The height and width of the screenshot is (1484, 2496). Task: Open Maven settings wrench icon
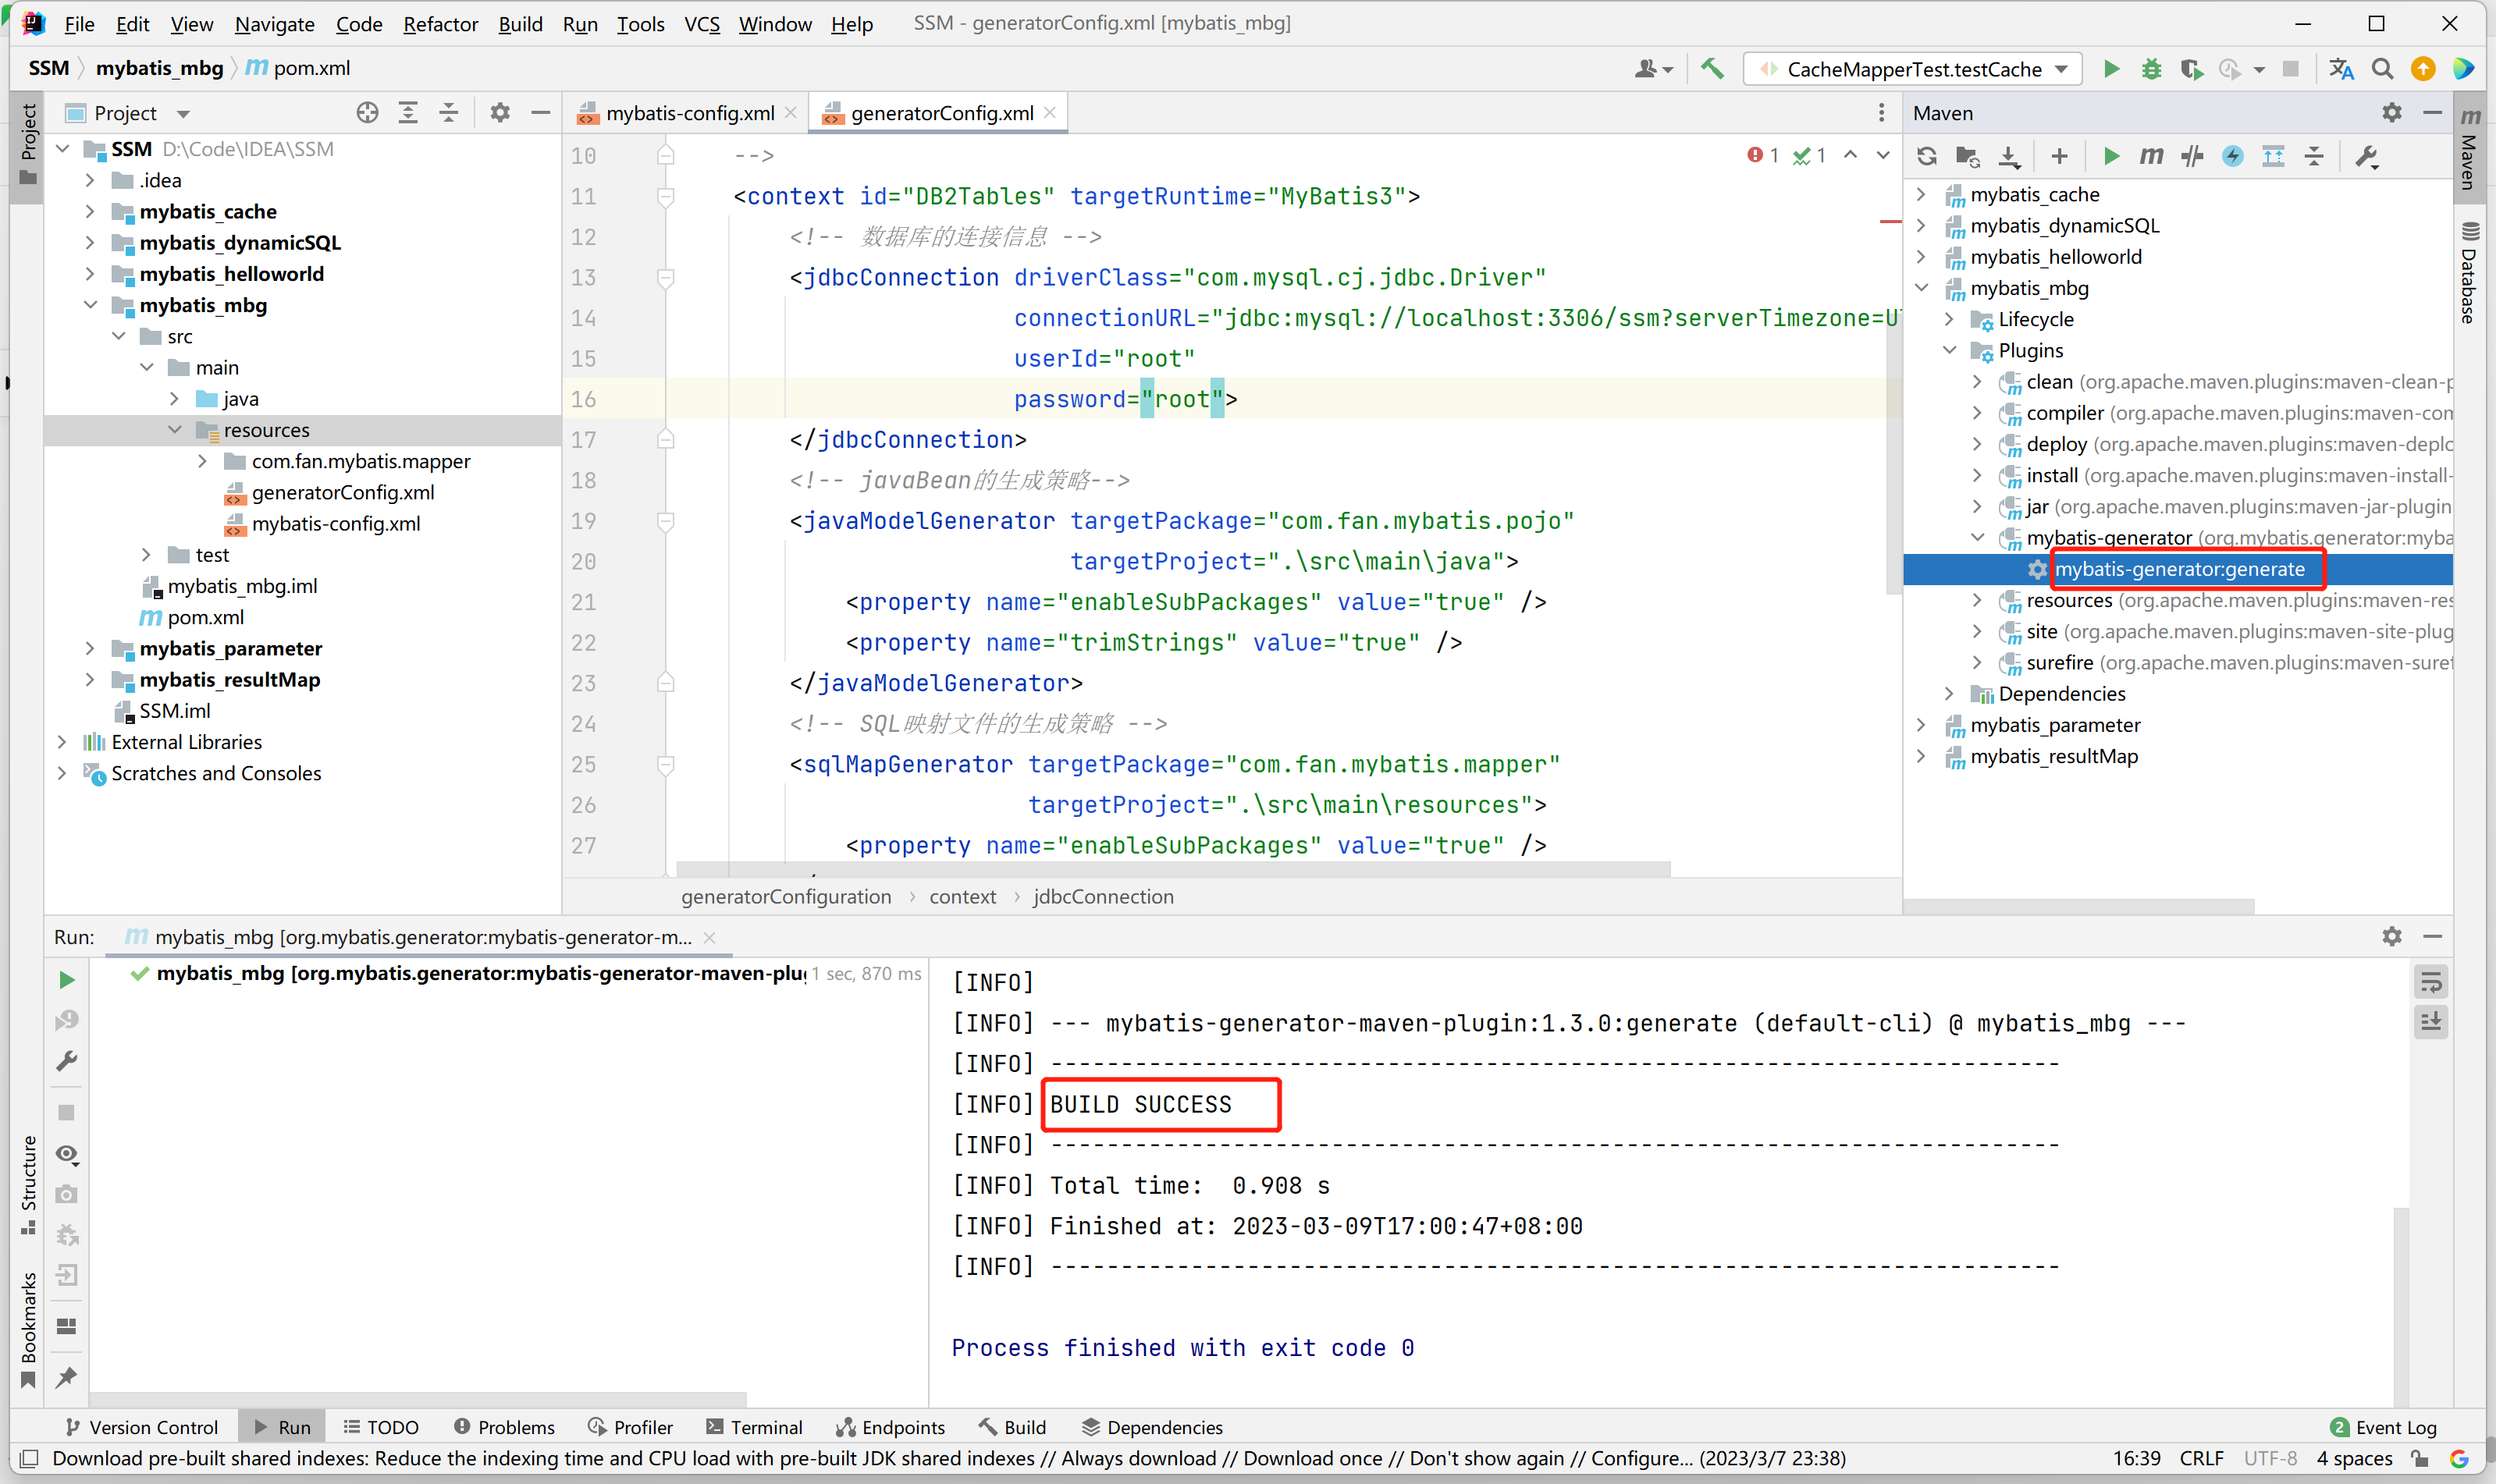pyautogui.click(x=2366, y=156)
